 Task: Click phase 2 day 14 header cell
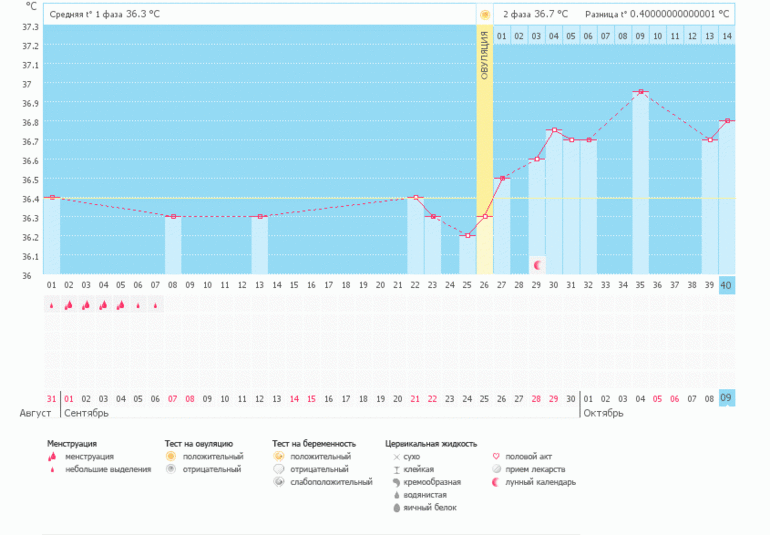(x=727, y=36)
